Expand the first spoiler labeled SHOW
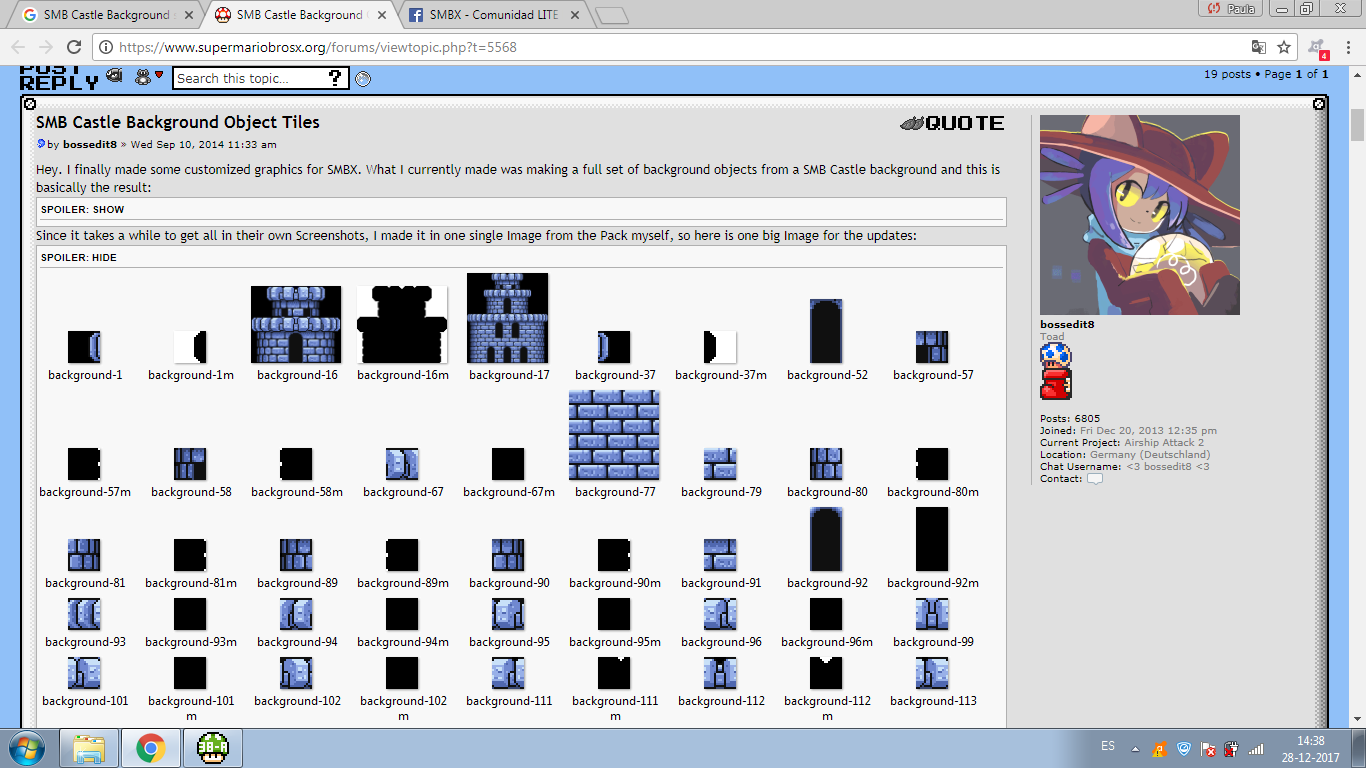This screenshot has width=1366, height=768. [x=83, y=210]
